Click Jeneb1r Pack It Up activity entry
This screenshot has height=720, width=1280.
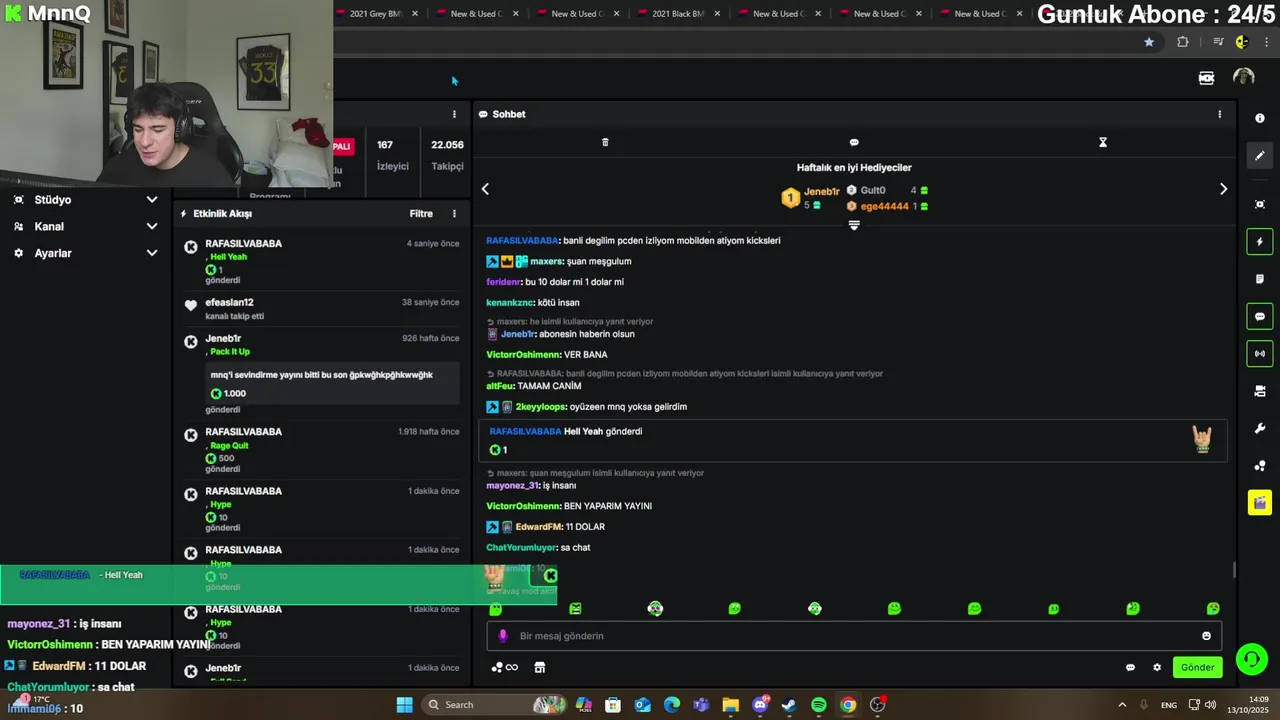[x=321, y=374]
